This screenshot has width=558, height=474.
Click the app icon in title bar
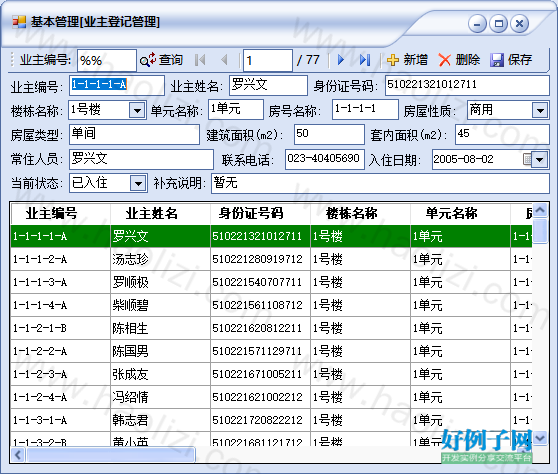19,22
